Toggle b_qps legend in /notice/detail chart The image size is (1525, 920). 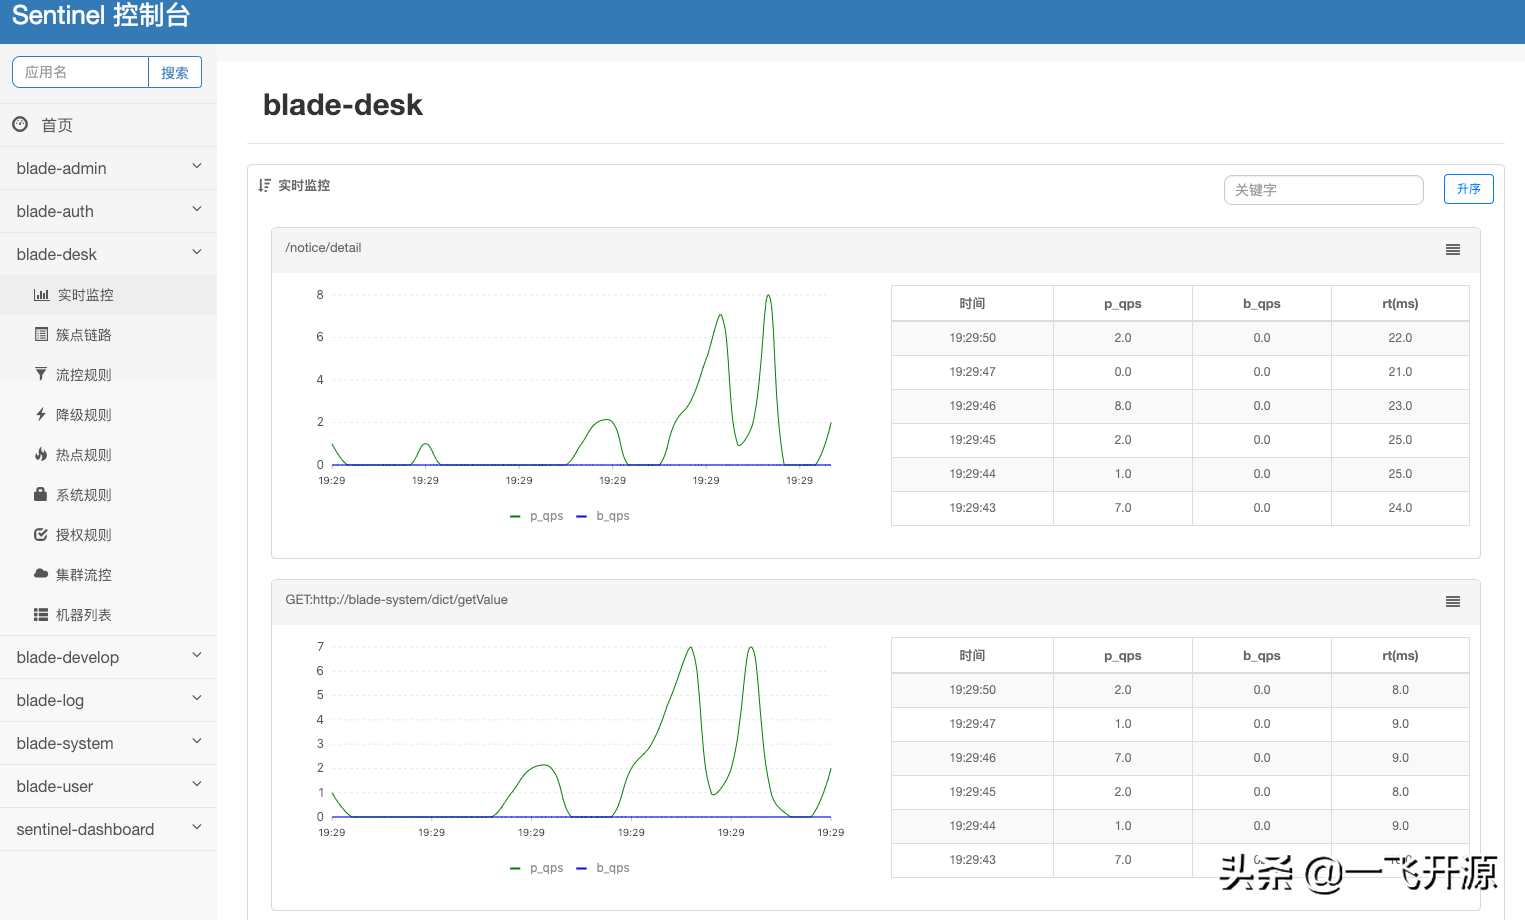click(603, 516)
